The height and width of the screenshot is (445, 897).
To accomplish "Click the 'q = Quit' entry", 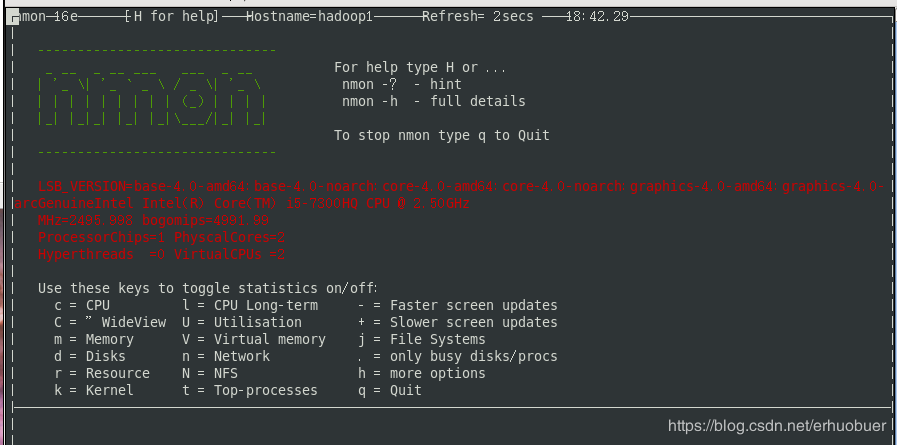I will [x=390, y=391].
